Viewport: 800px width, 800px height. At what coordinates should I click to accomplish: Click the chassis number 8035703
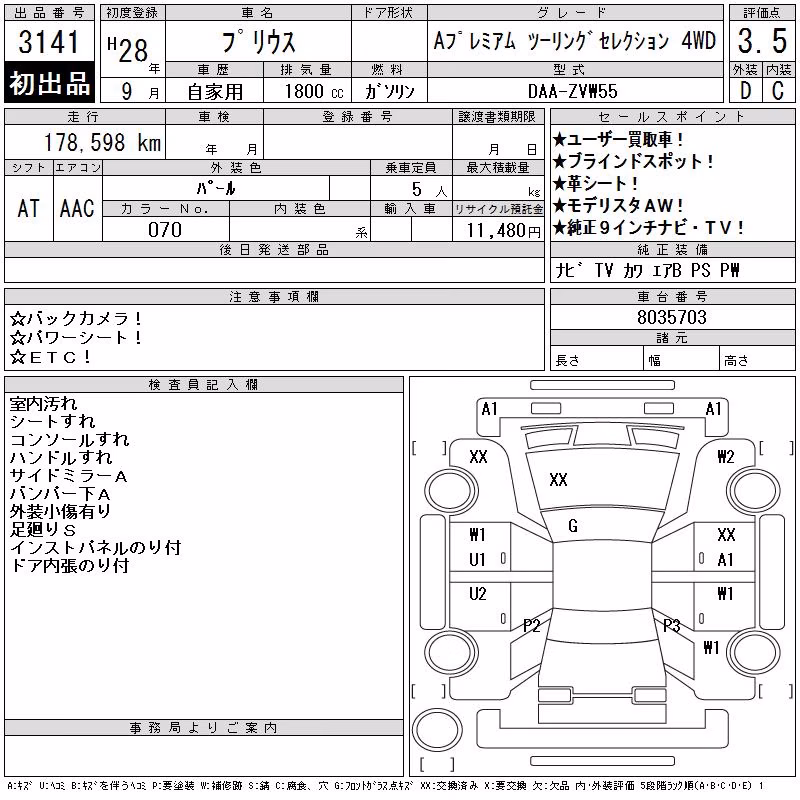tap(671, 317)
